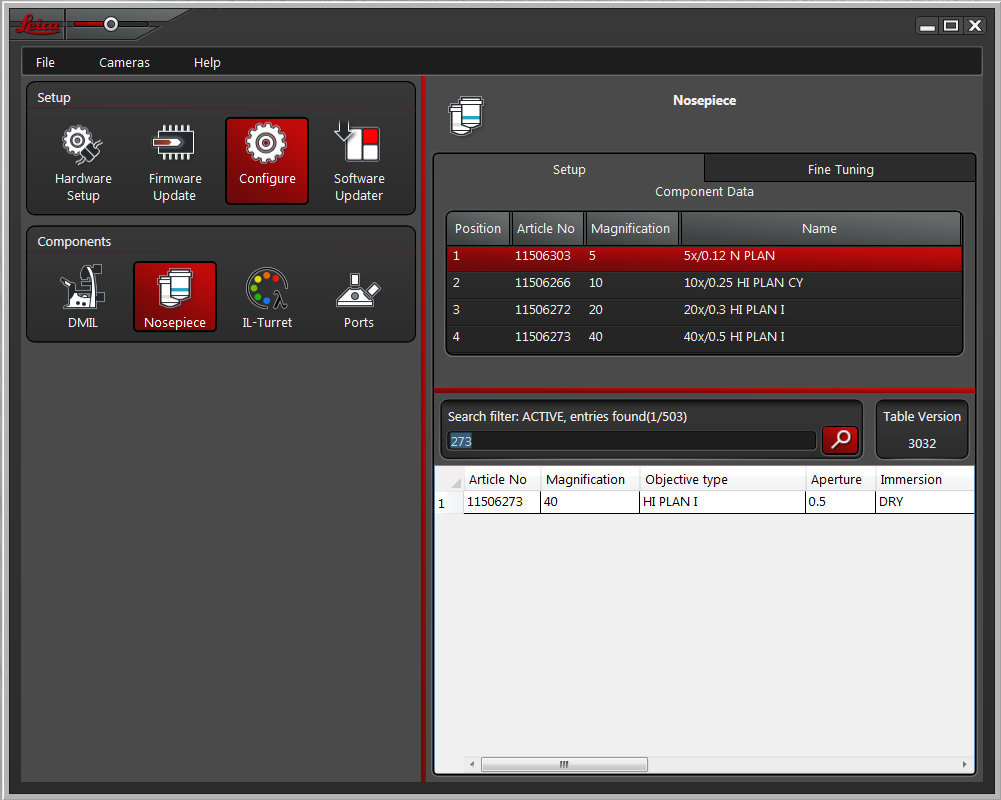This screenshot has height=800, width=1001.
Task: Open the Help menu
Action: 207,63
